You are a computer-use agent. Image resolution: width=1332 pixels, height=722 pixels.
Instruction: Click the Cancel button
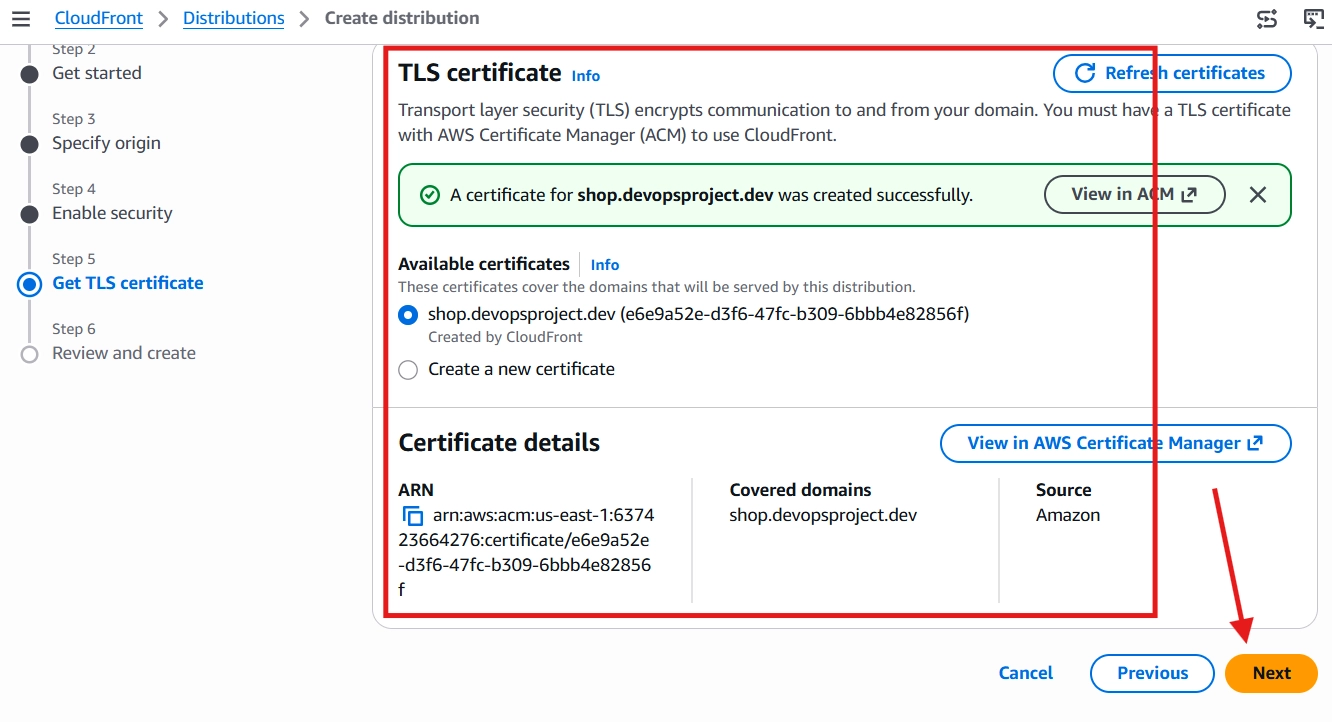pyautogui.click(x=1026, y=673)
